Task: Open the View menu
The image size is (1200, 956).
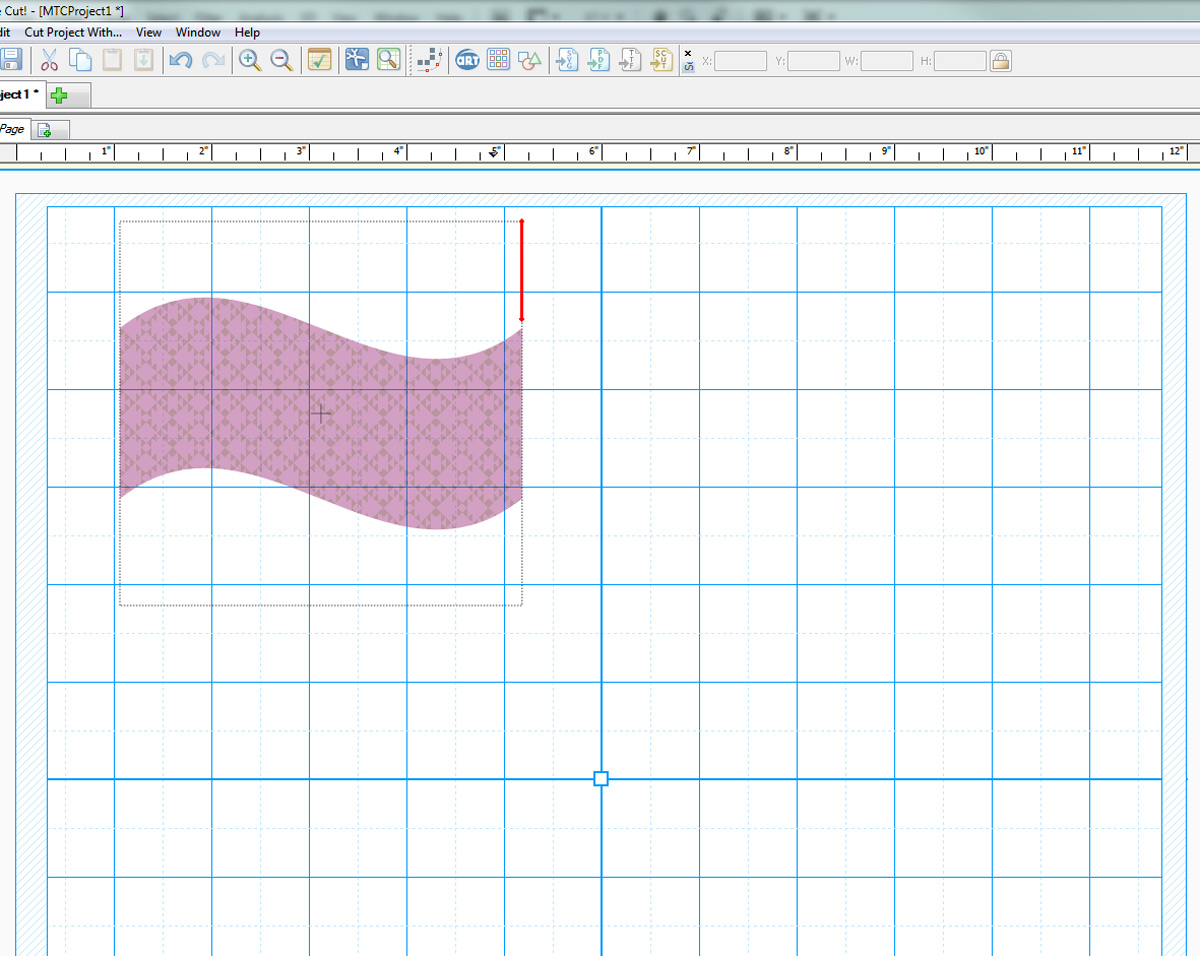Action: pos(149,33)
